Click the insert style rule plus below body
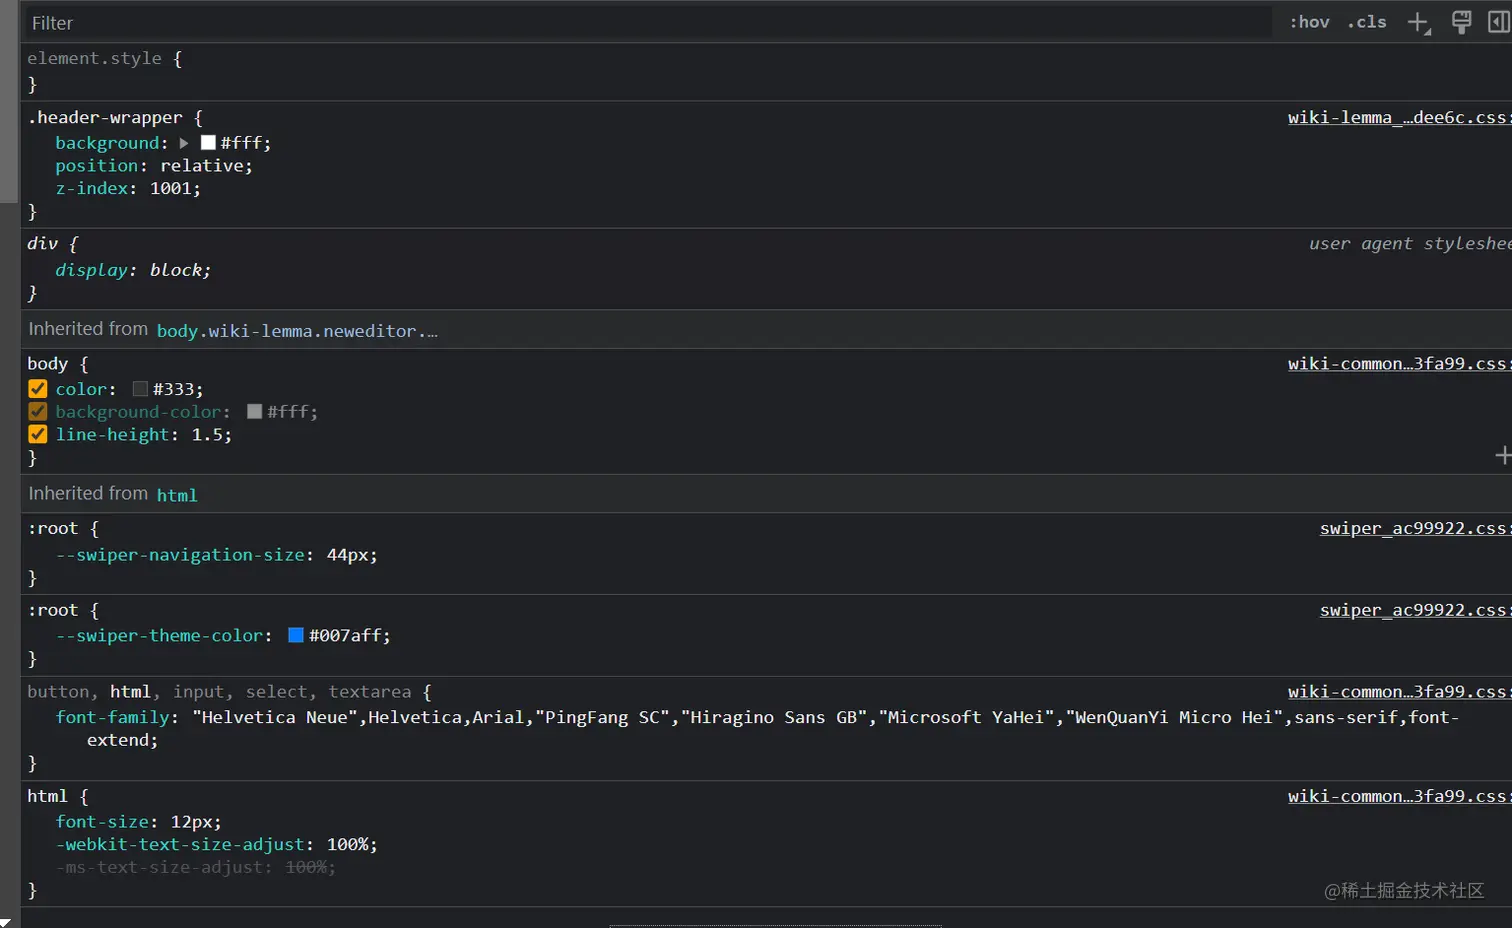 click(1502, 456)
